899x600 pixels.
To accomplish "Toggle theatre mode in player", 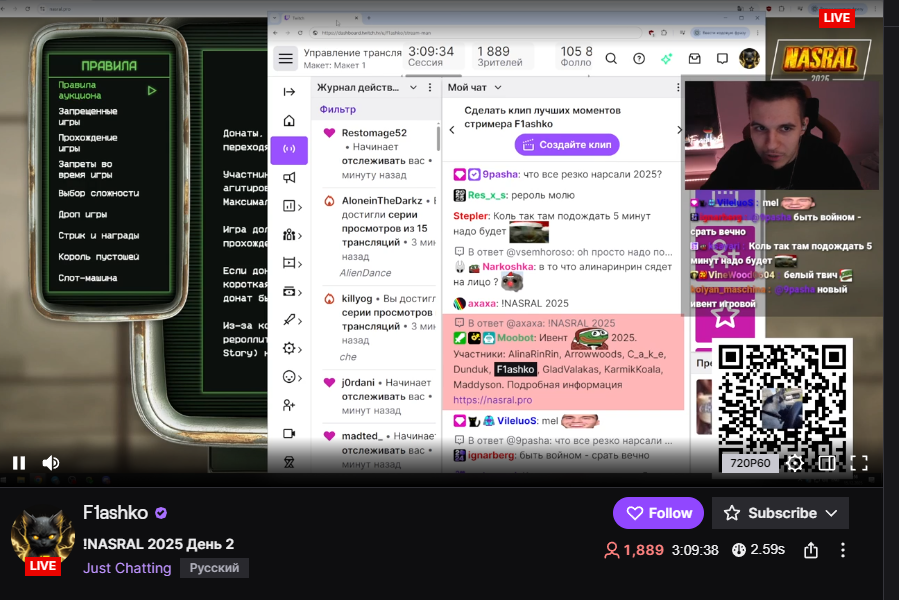I will 827,463.
